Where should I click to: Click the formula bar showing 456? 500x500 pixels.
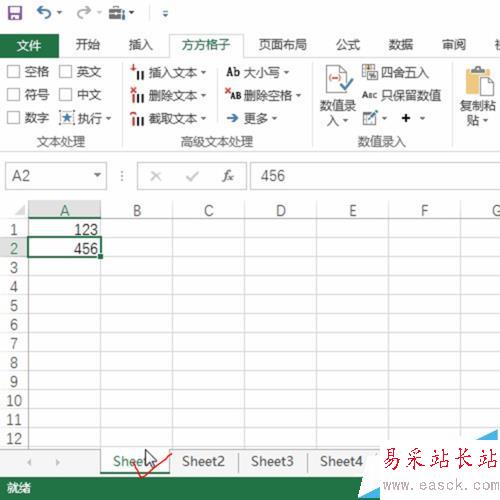375,176
